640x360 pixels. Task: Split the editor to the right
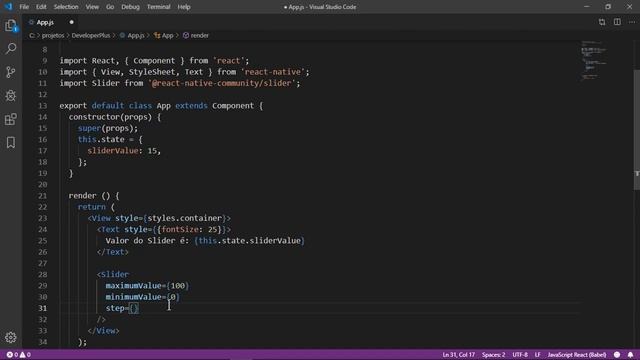click(x=617, y=22)
